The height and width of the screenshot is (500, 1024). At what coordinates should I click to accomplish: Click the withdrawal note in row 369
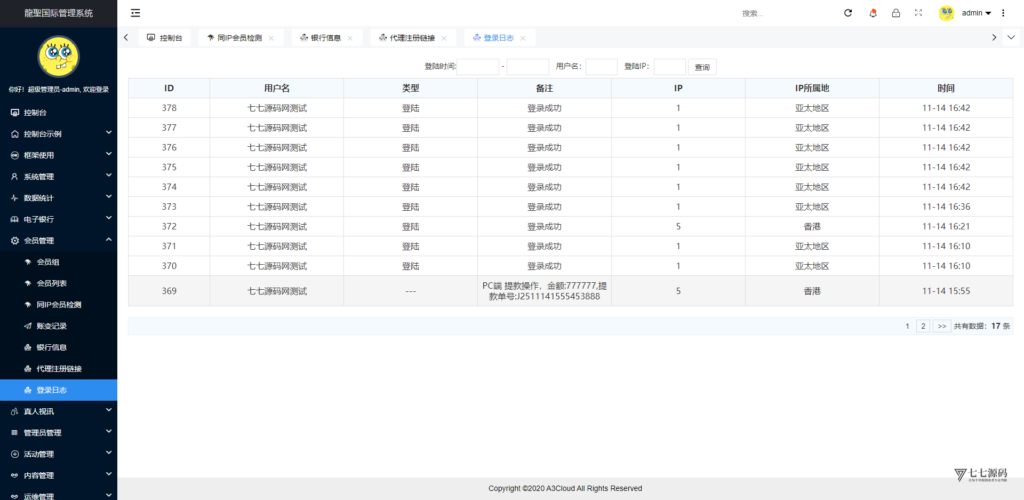pos(545,291)
